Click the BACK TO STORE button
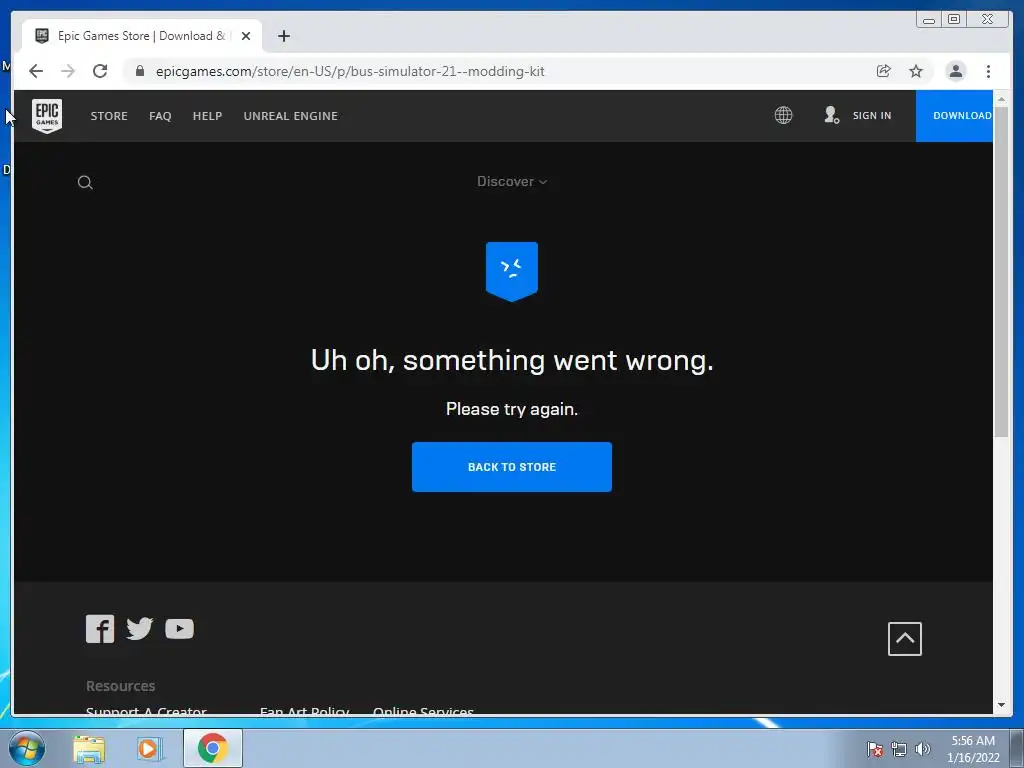The width and height of the screenshot is (1024, 768). 512,467
